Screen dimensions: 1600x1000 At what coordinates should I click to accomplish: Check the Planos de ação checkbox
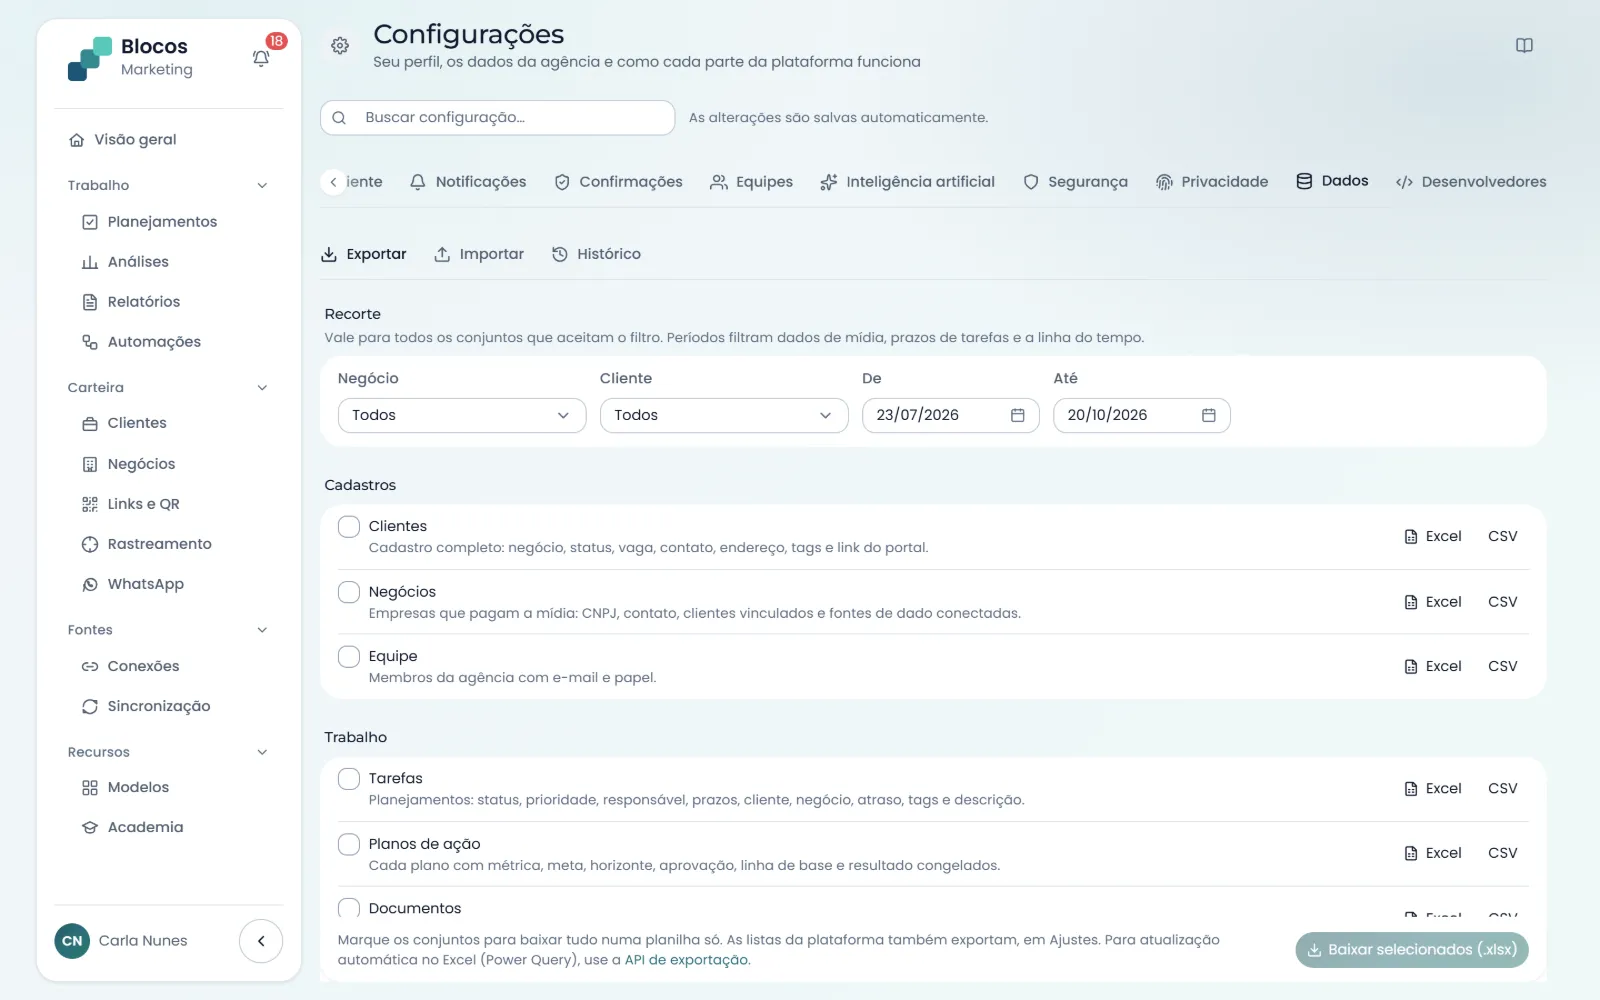click(349, 844)
